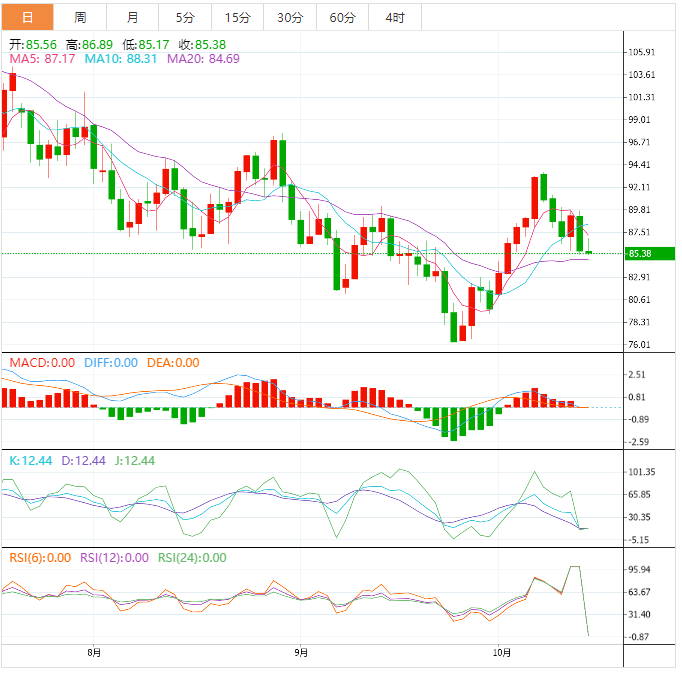Screen dimensions: 682x674
Task: Click the 8月 time axis marker
Action: [94, 653]
